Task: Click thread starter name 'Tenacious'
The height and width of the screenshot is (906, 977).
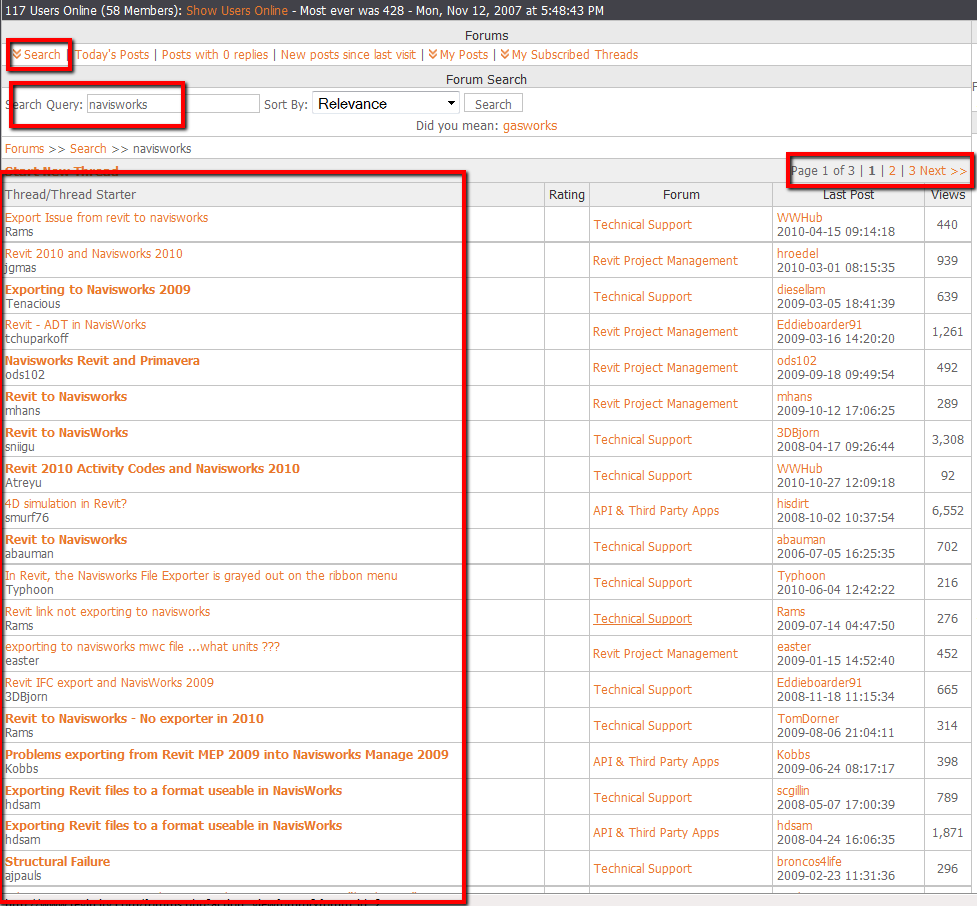Action: pyautogui.click(x=33, y=304)
